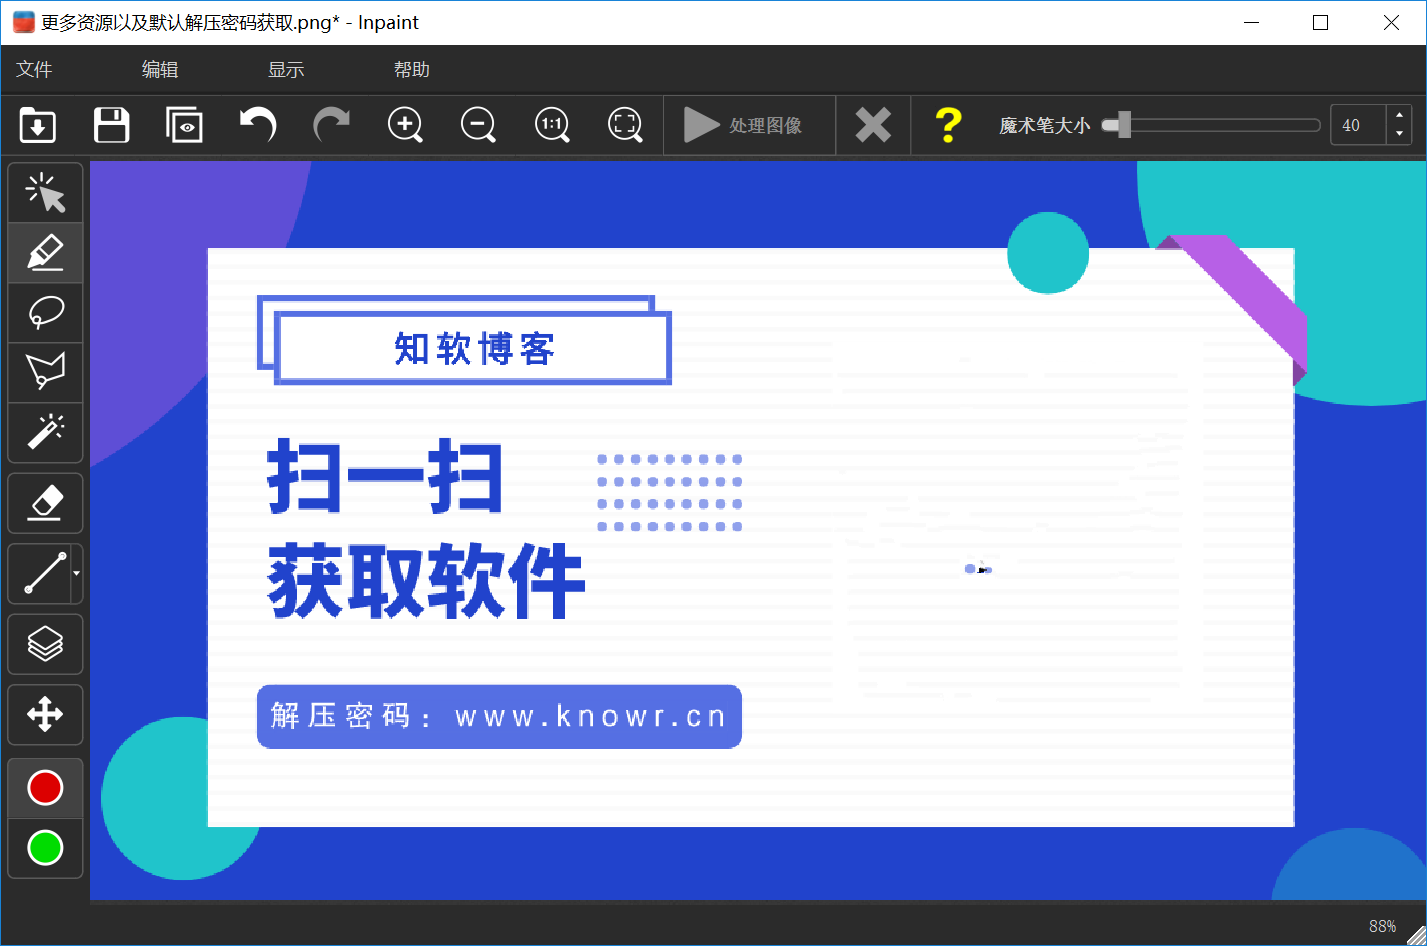Screen dimensions: 1427x946
Task: Close the Inpaint window
Action: pos(1391,22)
